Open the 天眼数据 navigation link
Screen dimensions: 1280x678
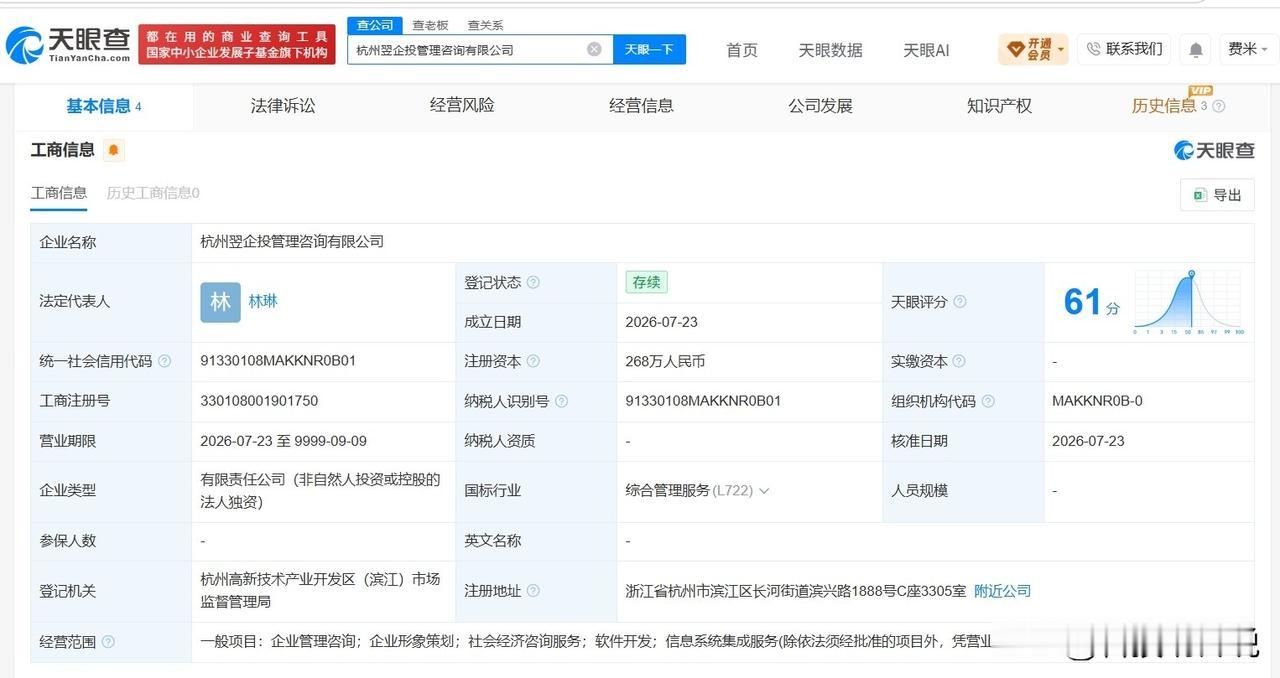pos(830,50)
